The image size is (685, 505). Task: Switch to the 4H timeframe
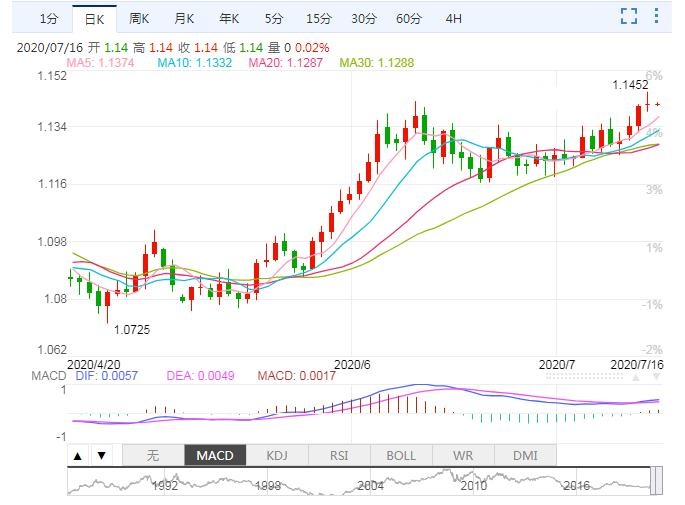(x=454, y=19)
